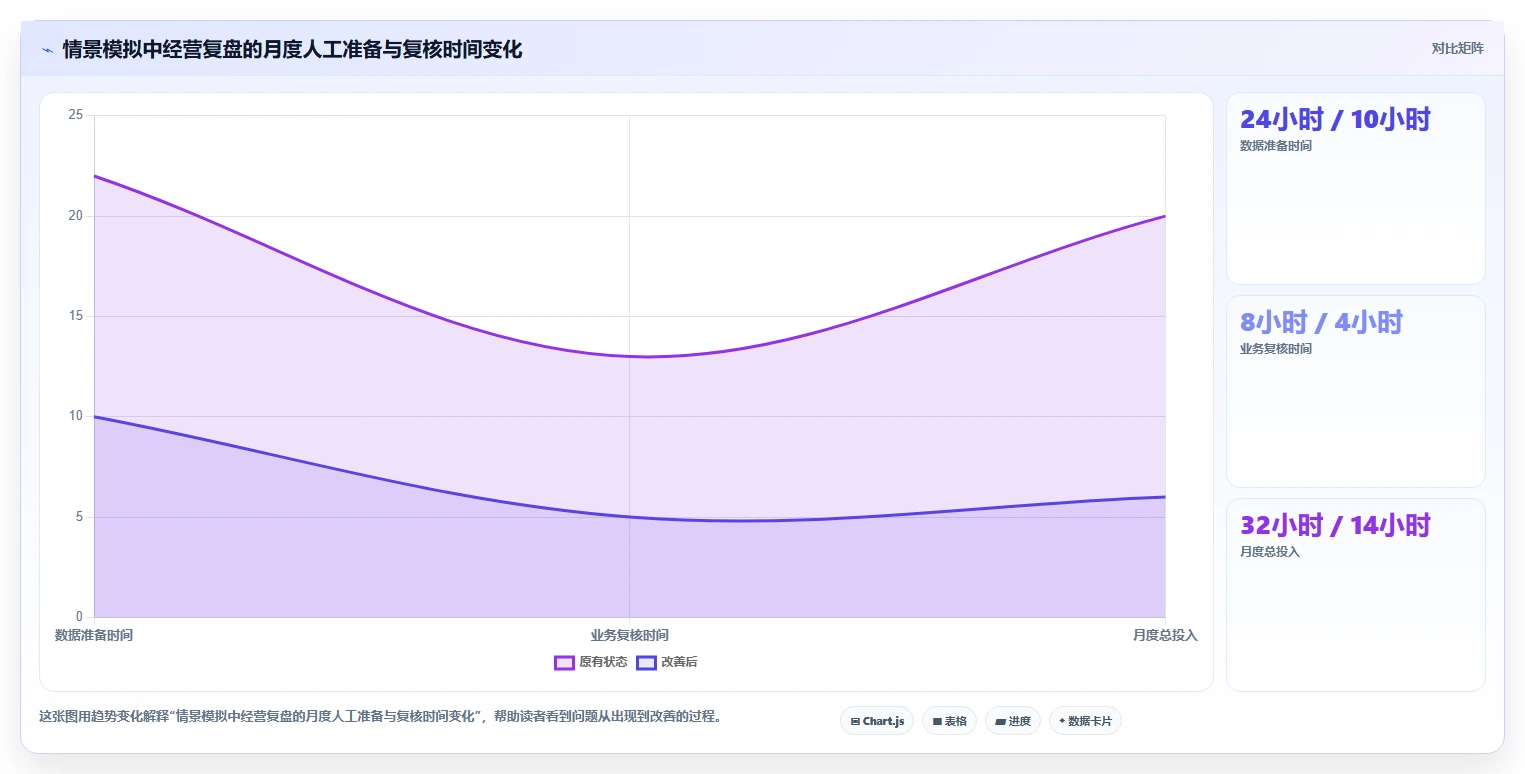Viewport: 1525px width, 774px height.
Task: Click the icon inside the Chart.js chip
Action: coord(855,721)
